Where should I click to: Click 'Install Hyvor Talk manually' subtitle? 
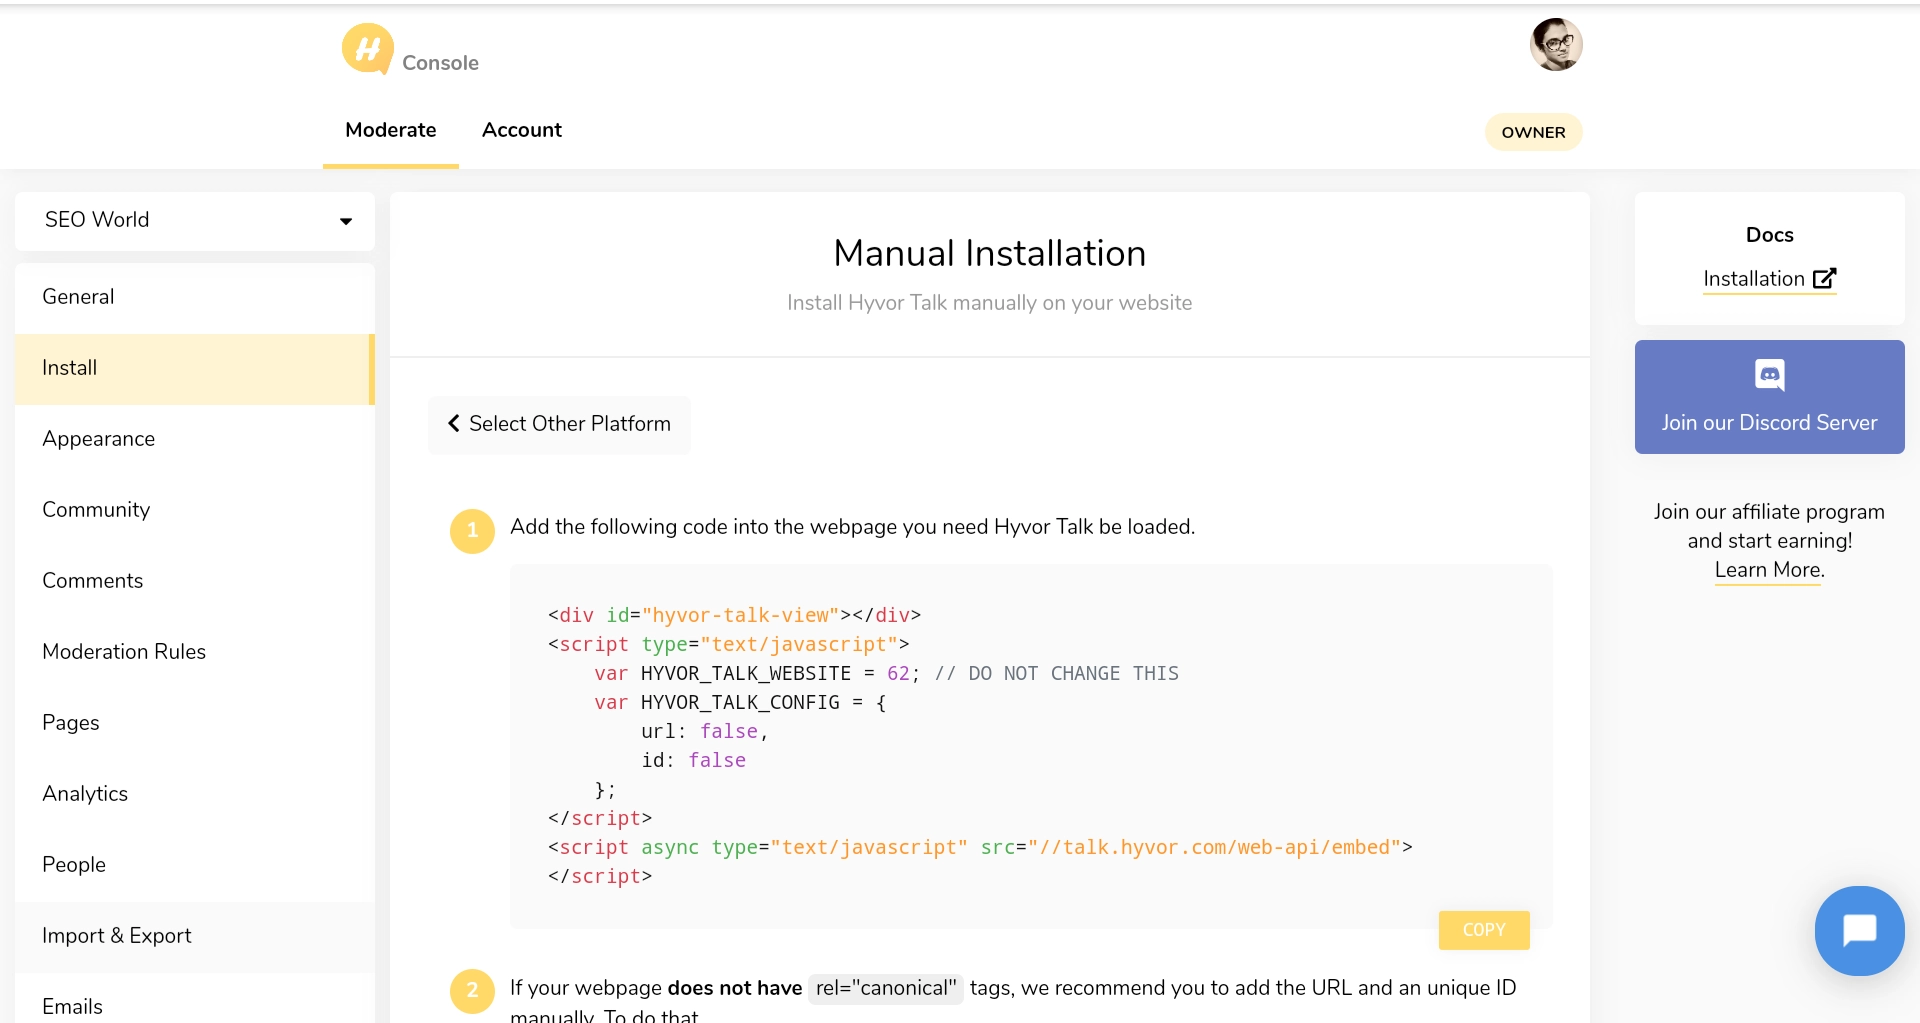click(x=989, y=303)
